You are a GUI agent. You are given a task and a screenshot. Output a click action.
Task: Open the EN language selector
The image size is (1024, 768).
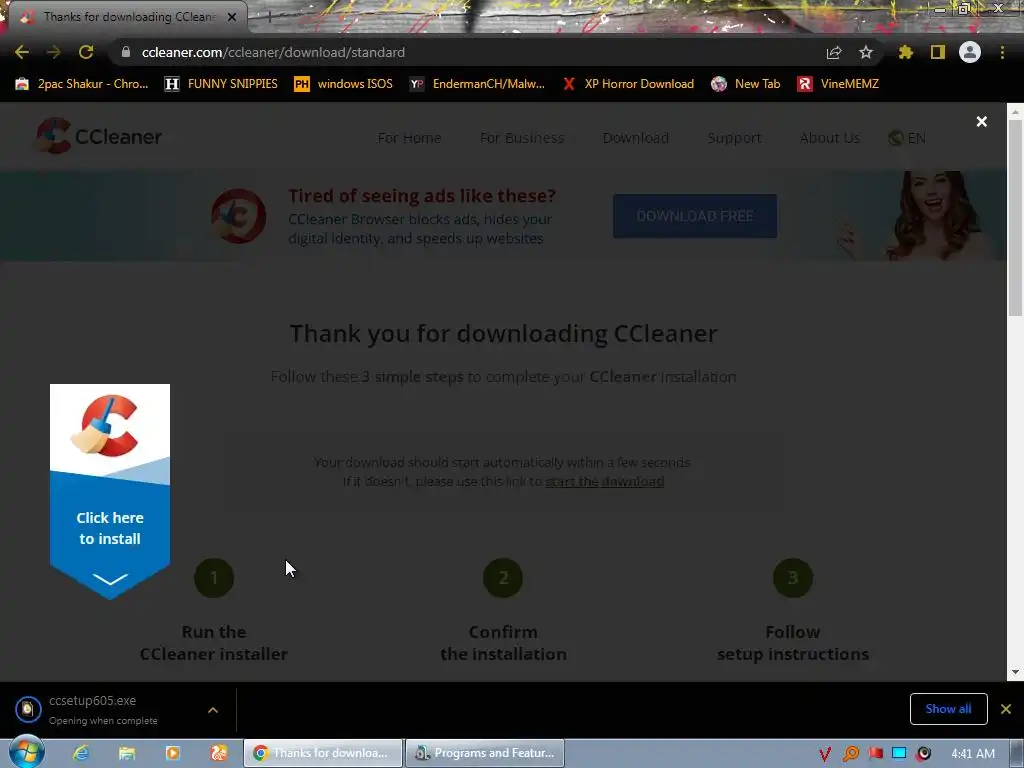pyautogui.click(x=907, y=138)
